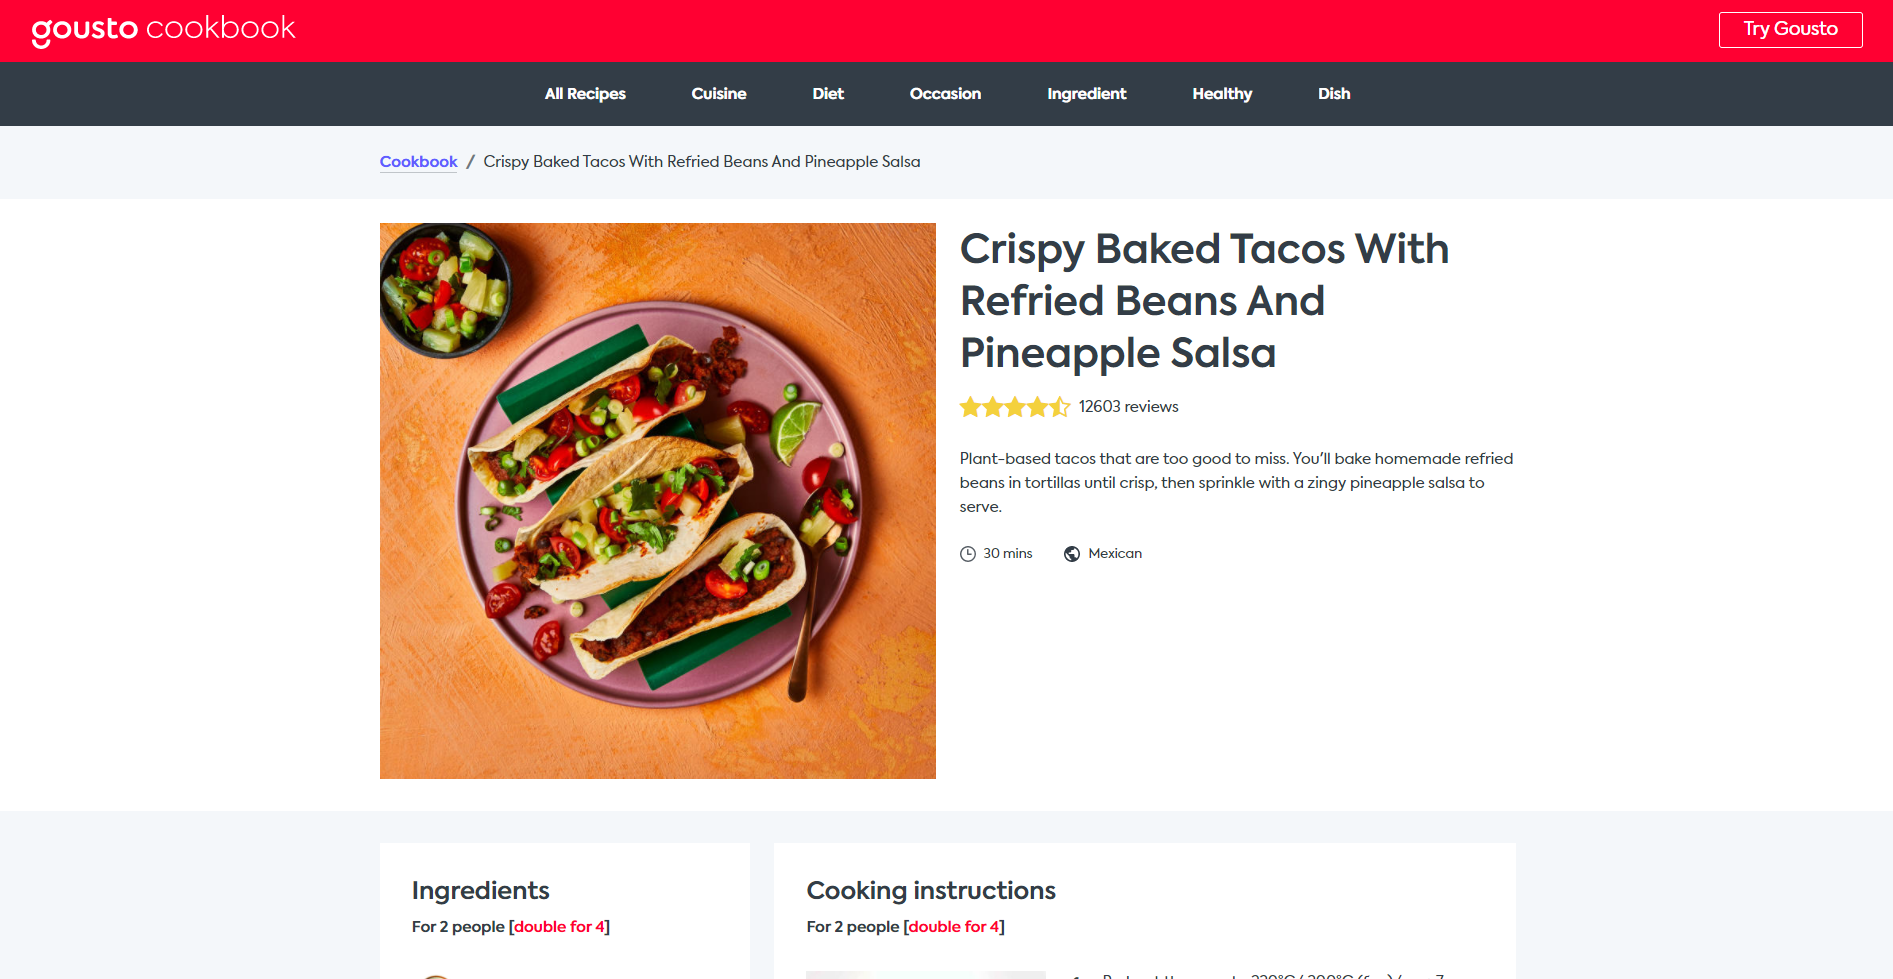The height and width of the screenshot is (979, 1893).
Task: Follow the Cookbook breadcrumb link
Action: click(418, 162)
